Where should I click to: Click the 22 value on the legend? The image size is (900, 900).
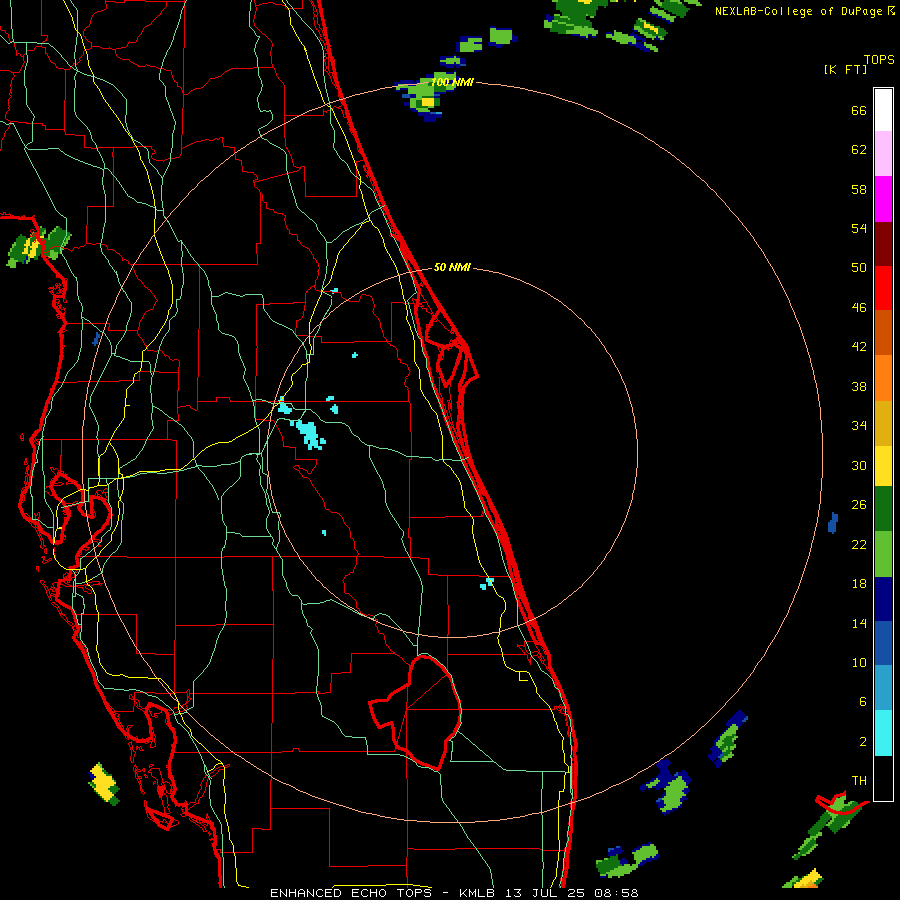(x=859, y=544)
